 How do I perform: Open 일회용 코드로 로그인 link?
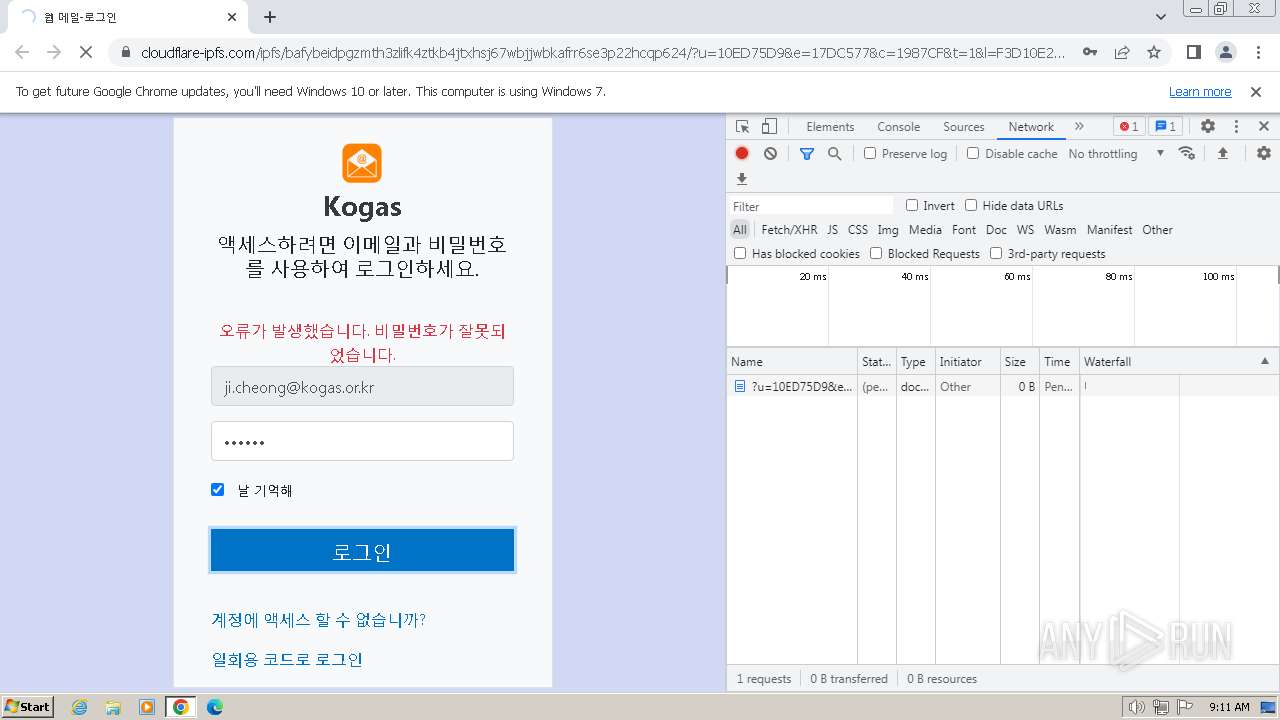point(287,660)
